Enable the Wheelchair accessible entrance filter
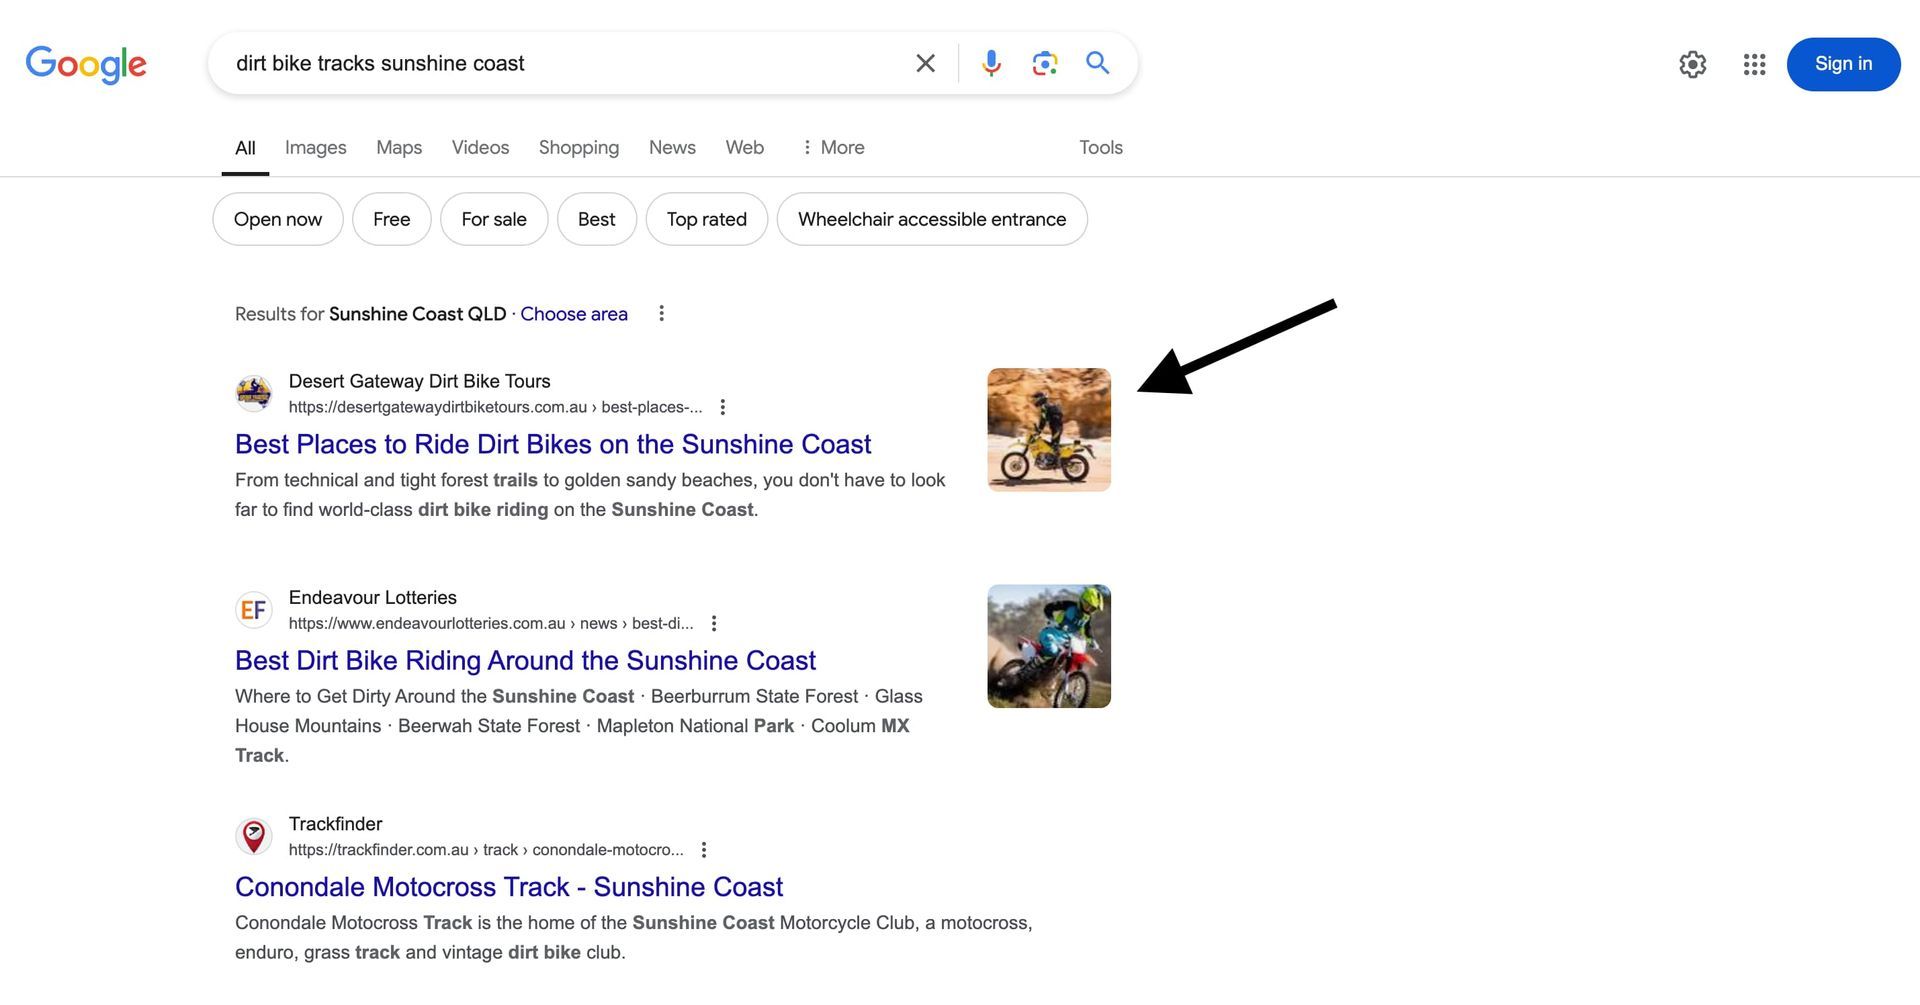This screenshot has width=1920, height=1005. 931,219
